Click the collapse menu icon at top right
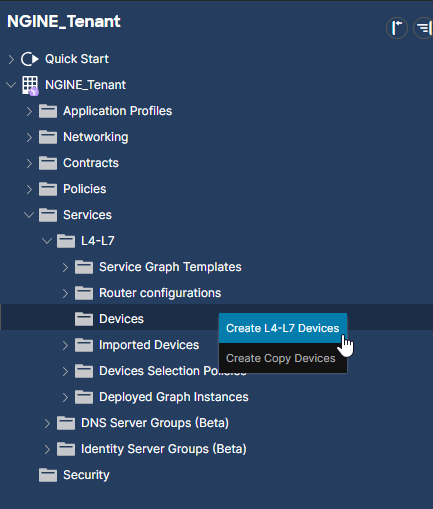This screenshot has width=433, height=509. pos(423,28)
